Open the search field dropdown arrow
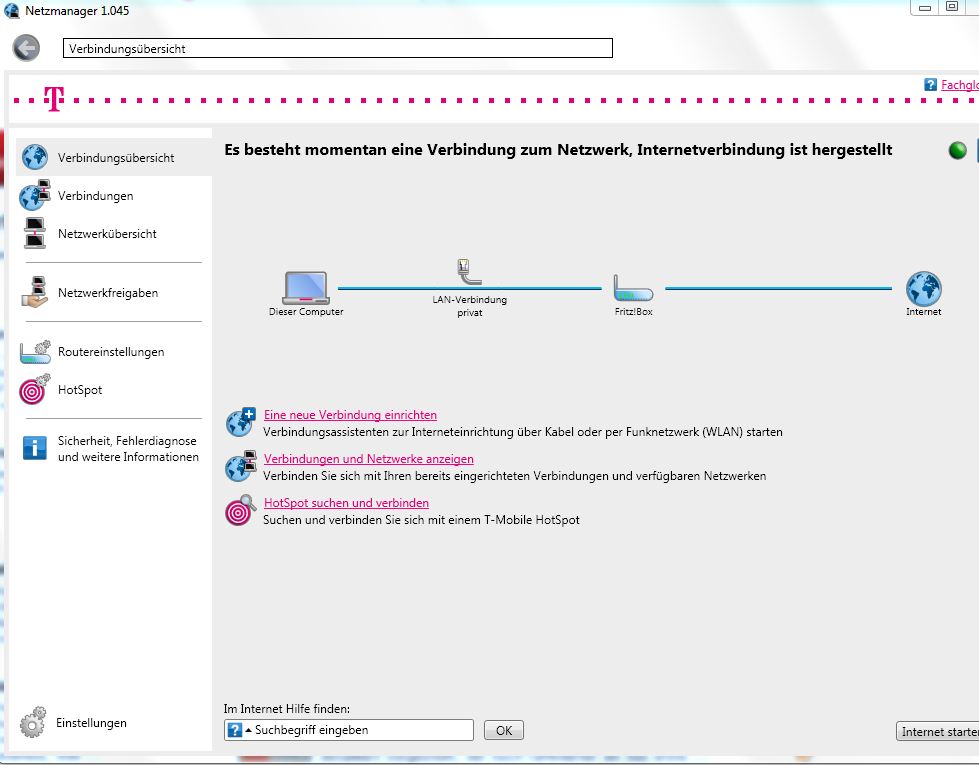The image size is (979, 765). (248, 729)
